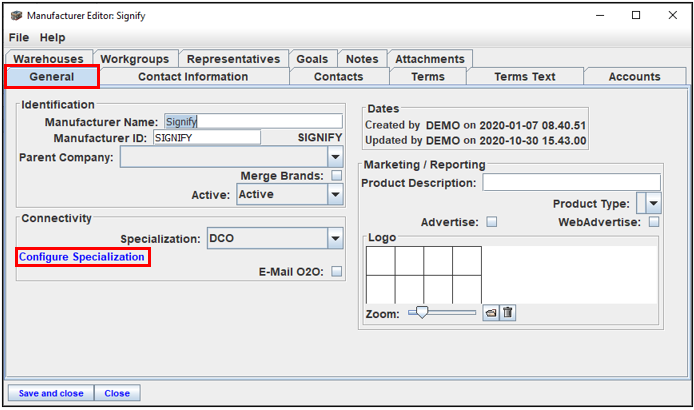Open the Active status dropdown
The width and height of the screenshot is (694, 410).
click(x=335, y=194)
